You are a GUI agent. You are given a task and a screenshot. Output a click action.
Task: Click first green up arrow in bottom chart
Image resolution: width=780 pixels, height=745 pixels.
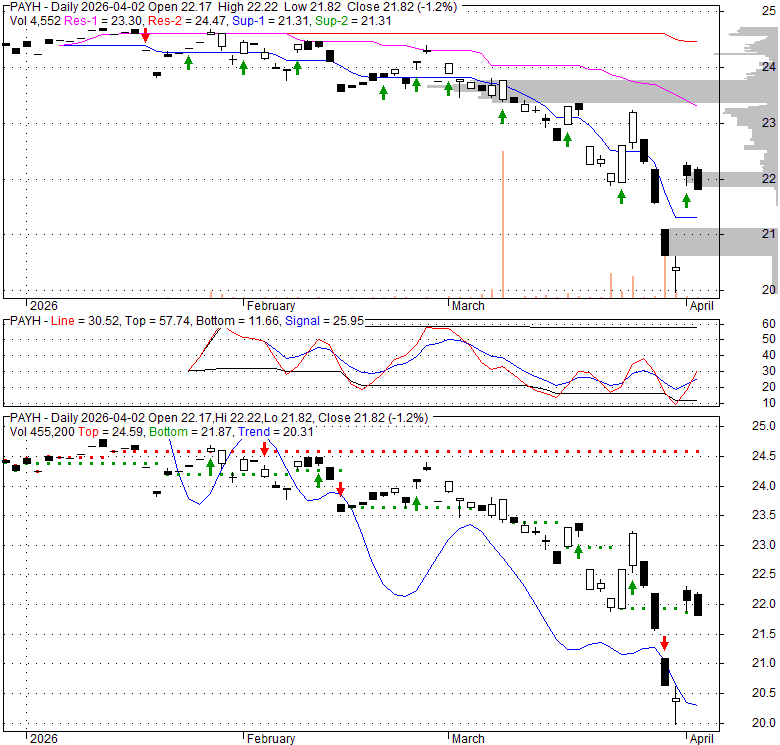210,464
